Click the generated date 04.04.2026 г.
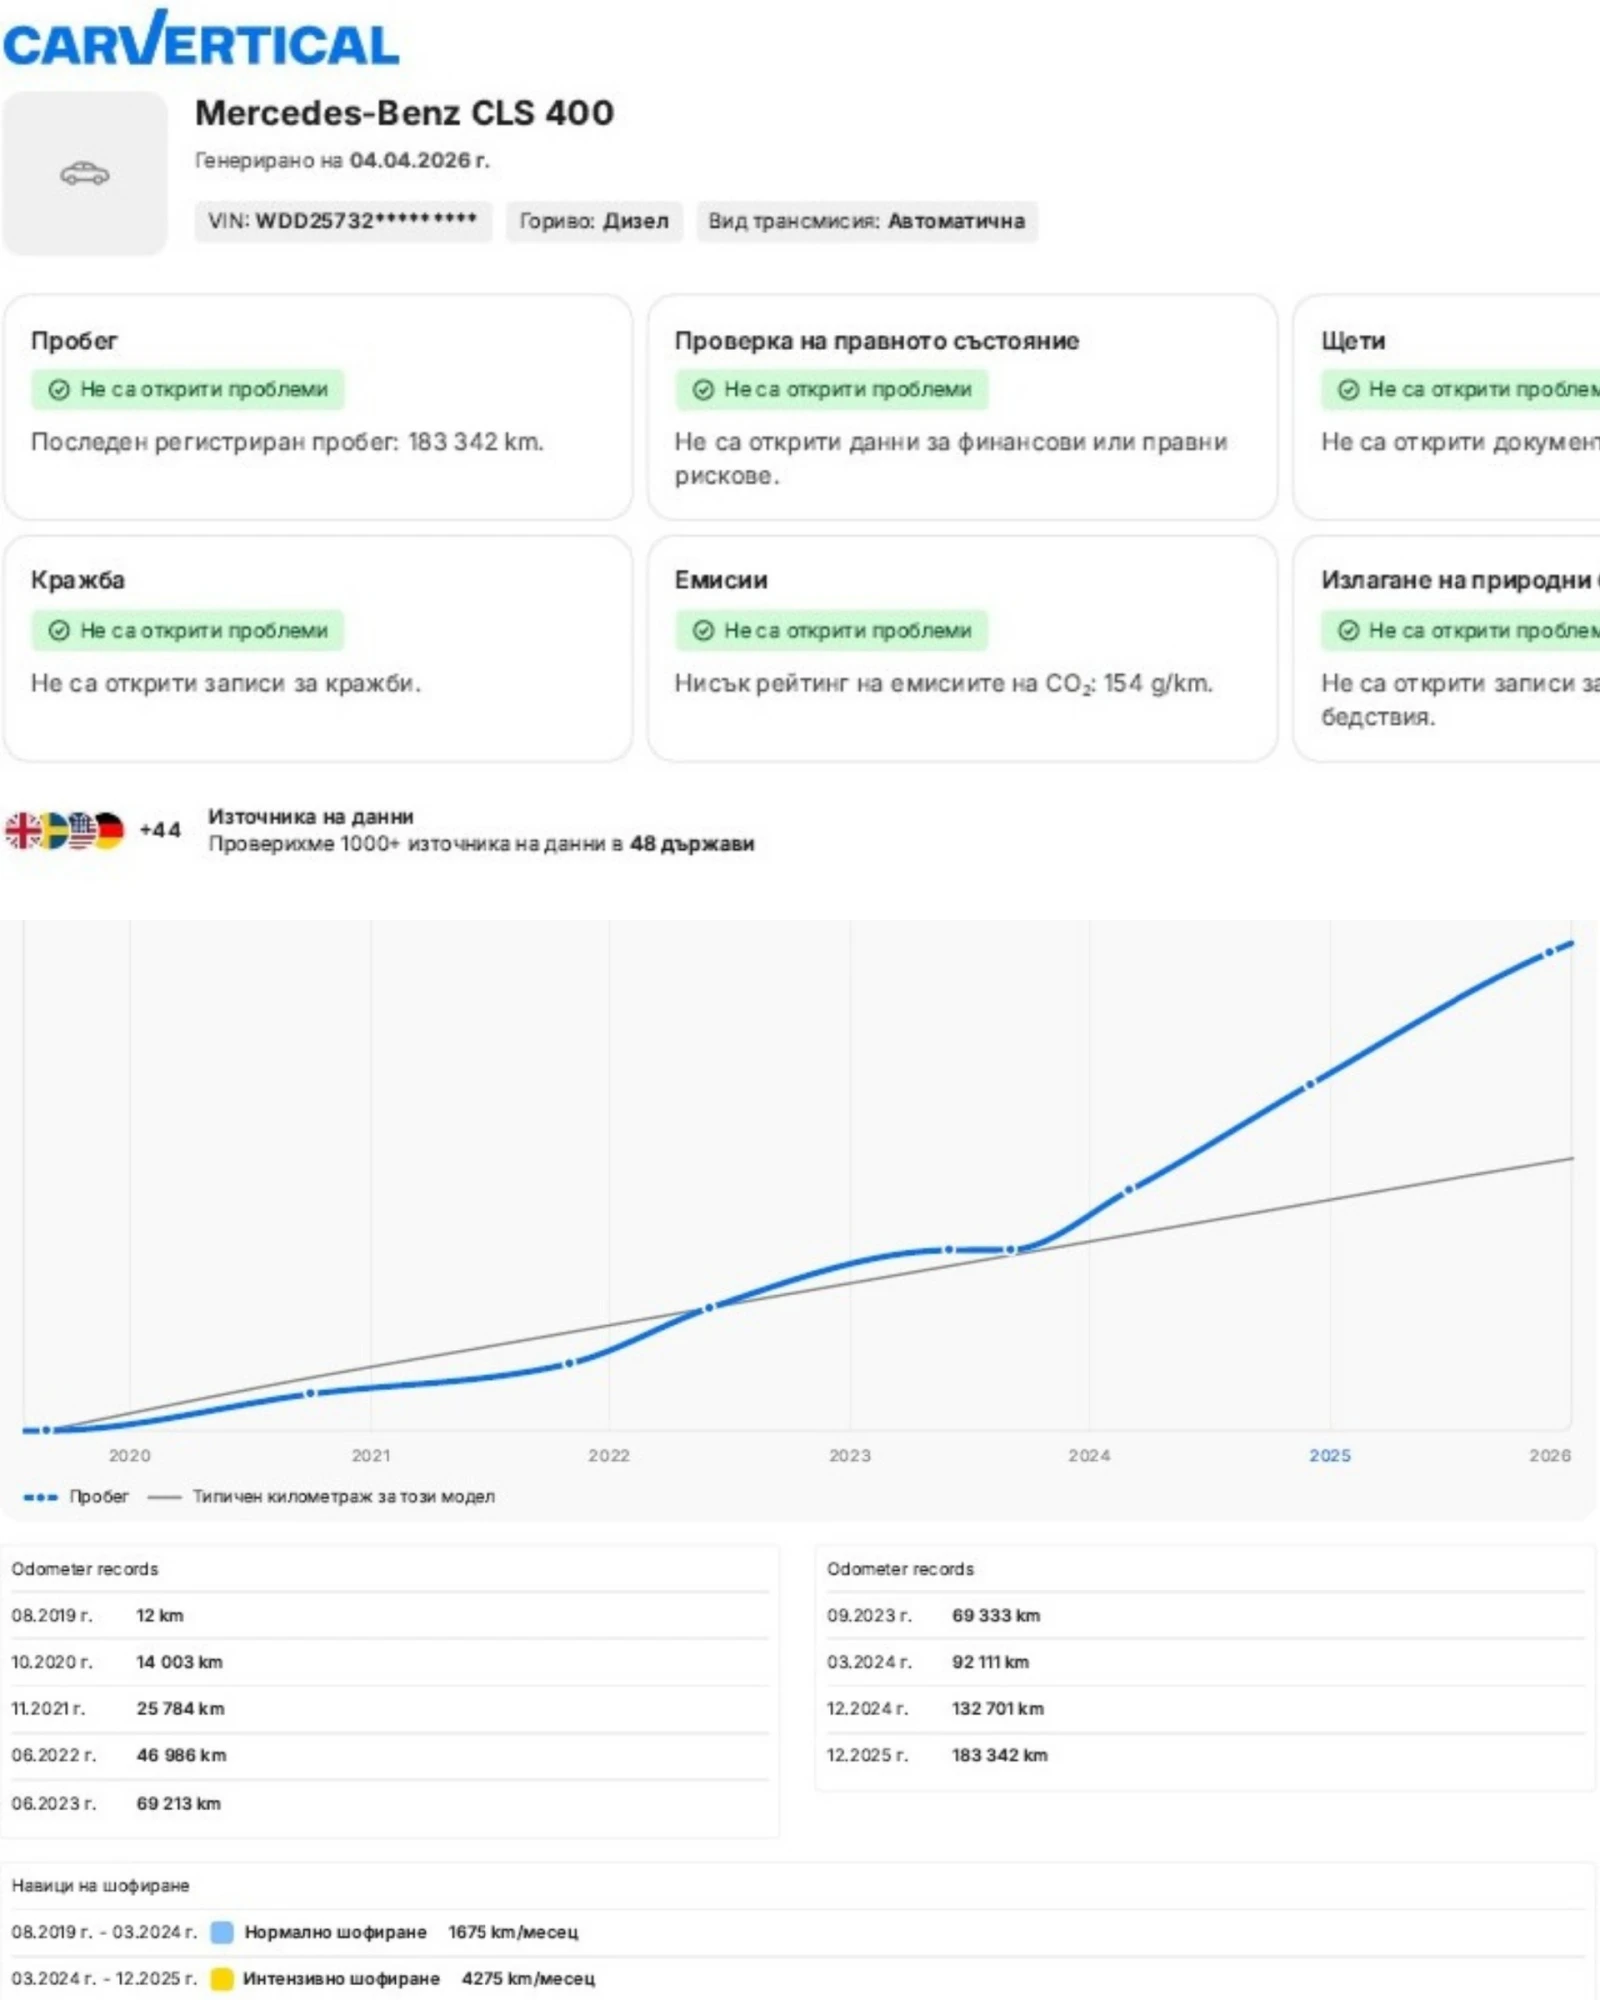1600x2000 pixels. coord(420,160)
